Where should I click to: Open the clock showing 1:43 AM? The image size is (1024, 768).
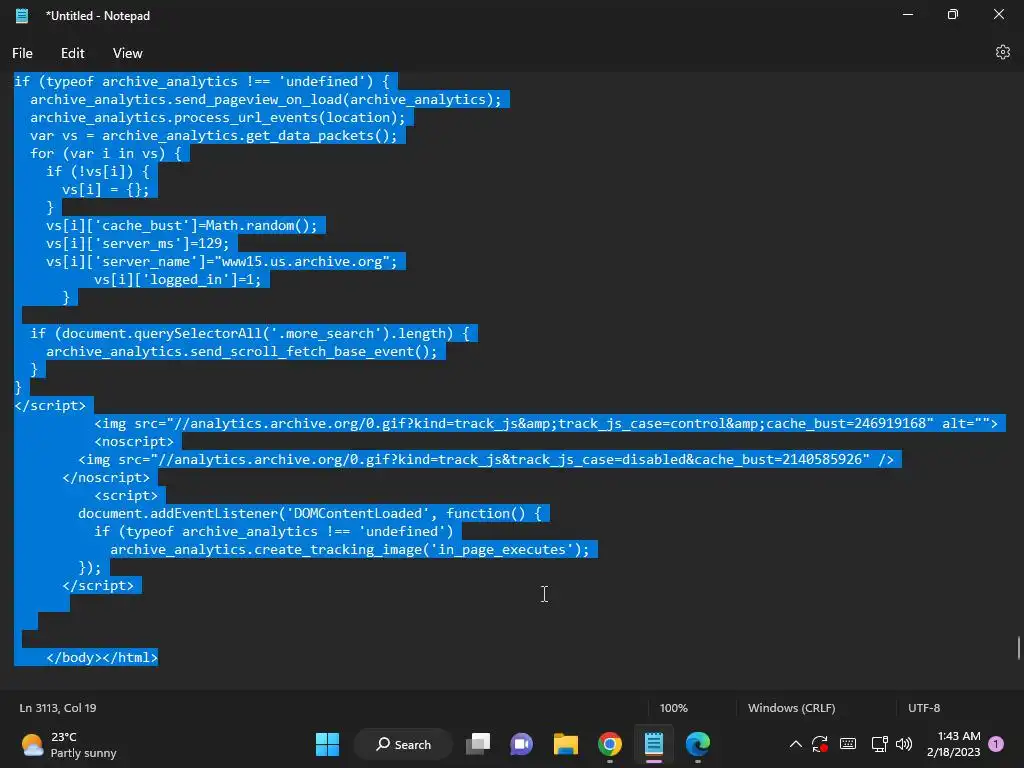pos(953,744)
